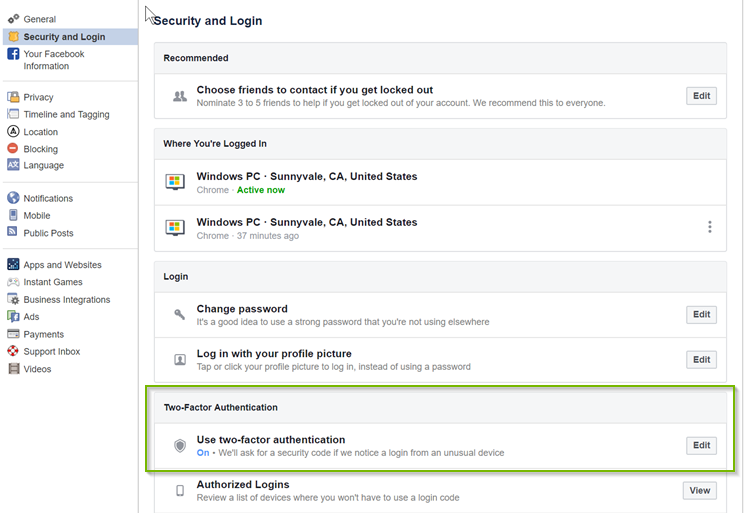
Task: Click the 'Change password' title
Action: click(x=242, y=308)
